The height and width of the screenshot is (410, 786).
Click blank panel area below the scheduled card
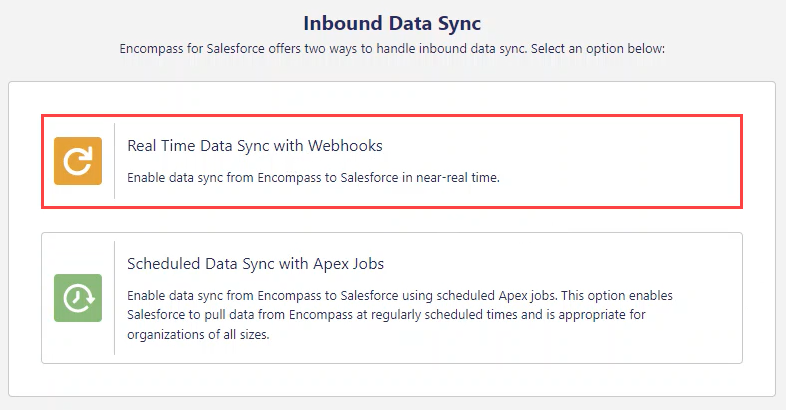392,380
